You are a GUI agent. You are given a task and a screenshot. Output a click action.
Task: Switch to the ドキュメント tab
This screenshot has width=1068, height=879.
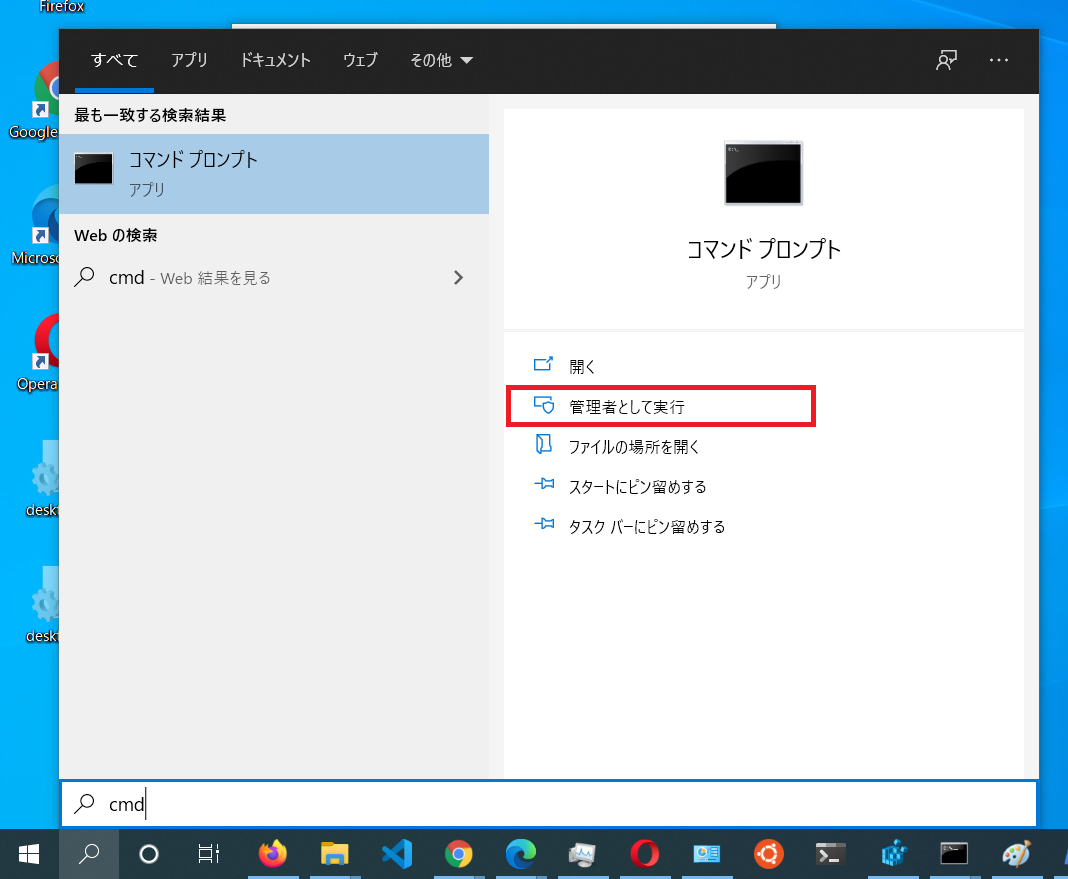tap(275, 60)
